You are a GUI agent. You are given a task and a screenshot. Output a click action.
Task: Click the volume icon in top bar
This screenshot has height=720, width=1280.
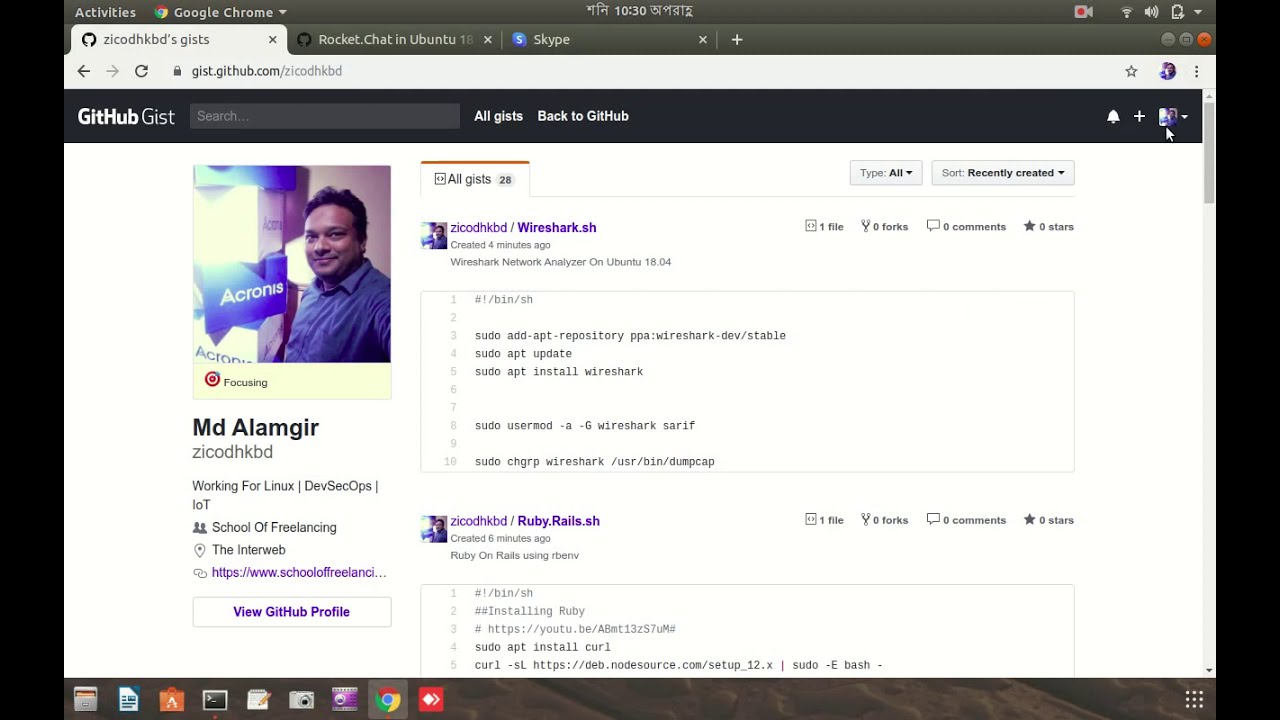1151,12
